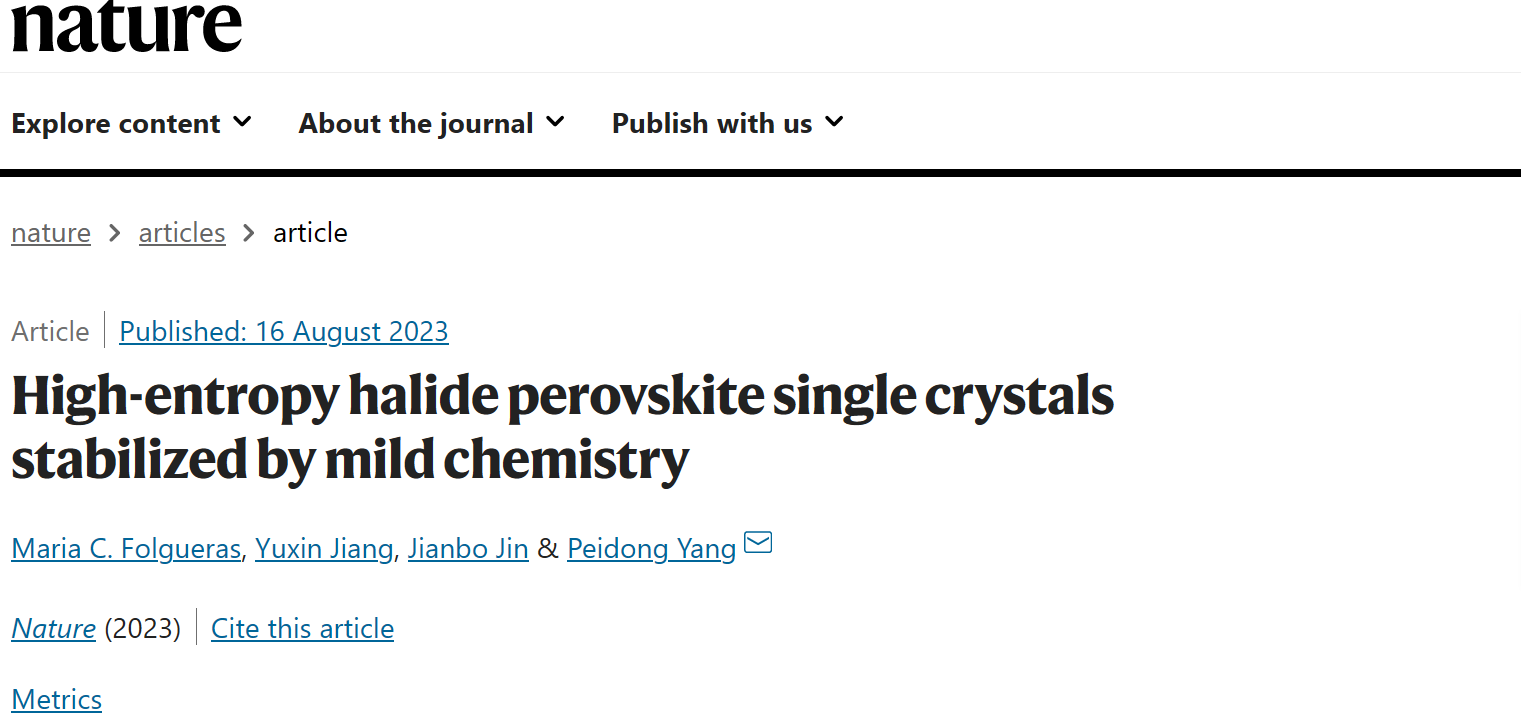This screenshot has height=726, width=1521.
Task: Click the chevron after Publish with us
Action: (x=834, y=122)
